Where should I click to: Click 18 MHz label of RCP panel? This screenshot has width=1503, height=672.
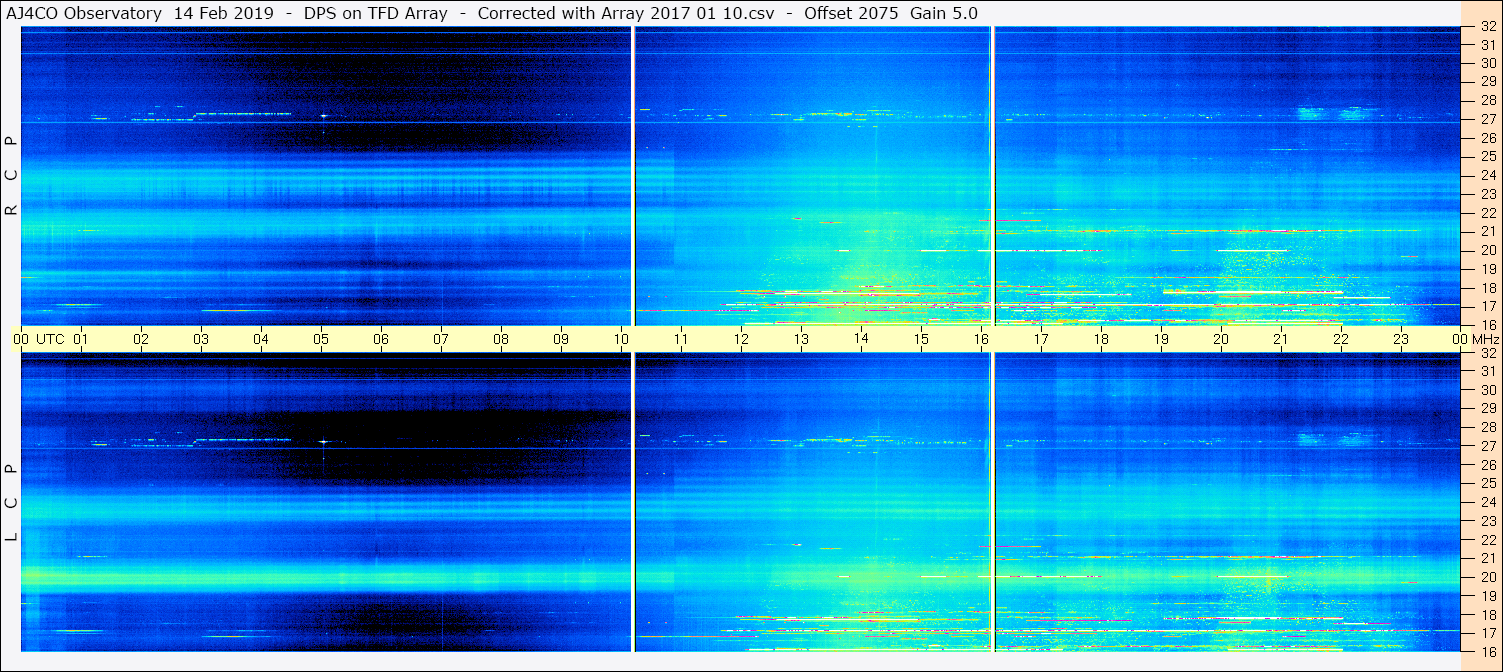pyautogui.click(x=1488, y=288)
